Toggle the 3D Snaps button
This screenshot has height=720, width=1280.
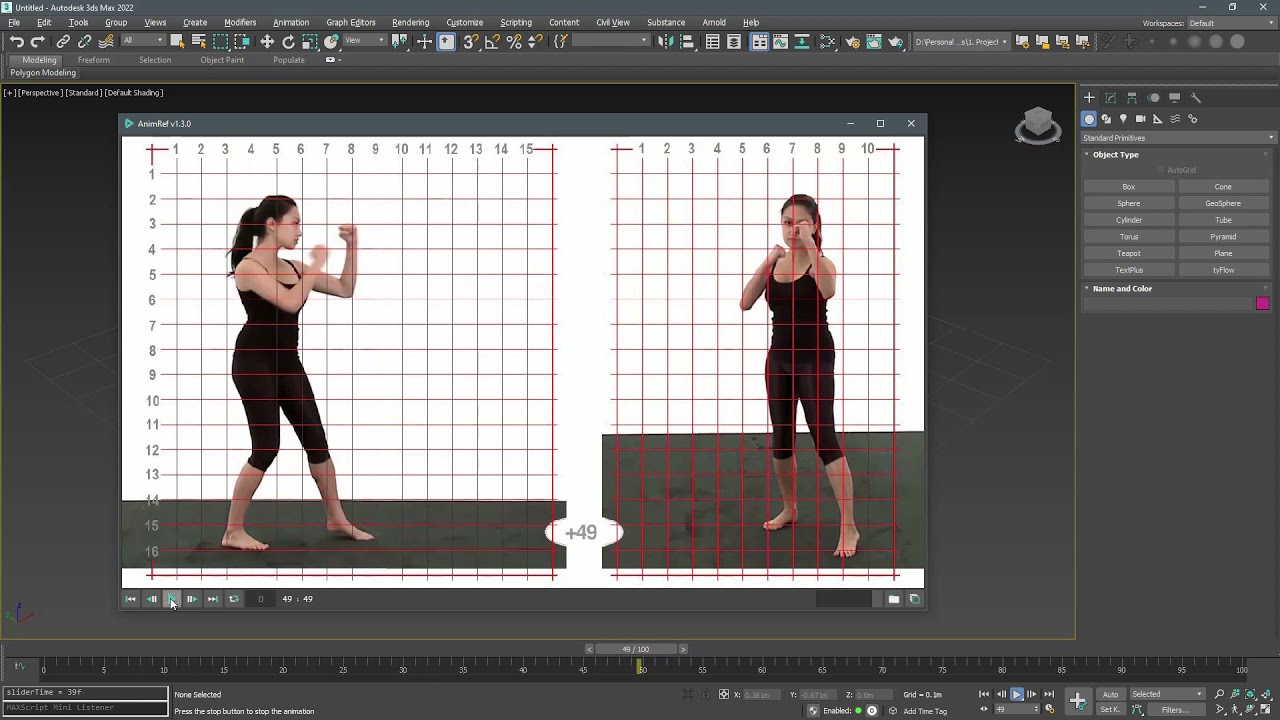470,41
